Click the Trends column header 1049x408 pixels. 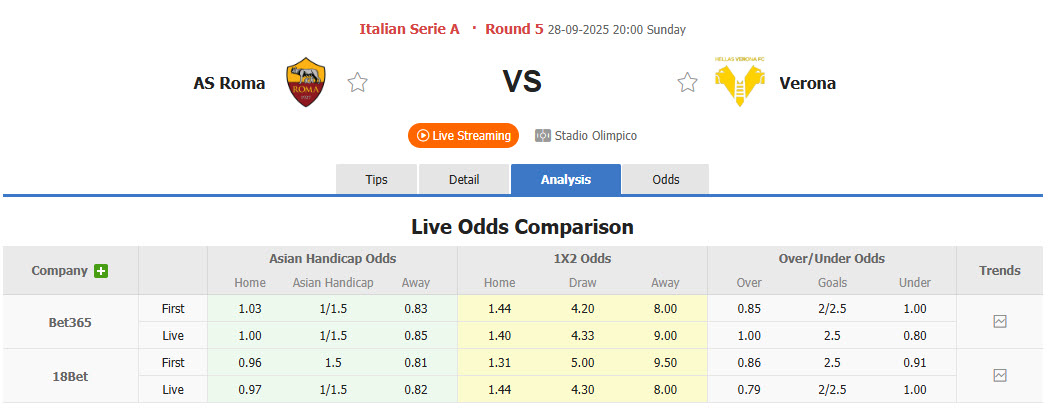(x=1000, y=270)
